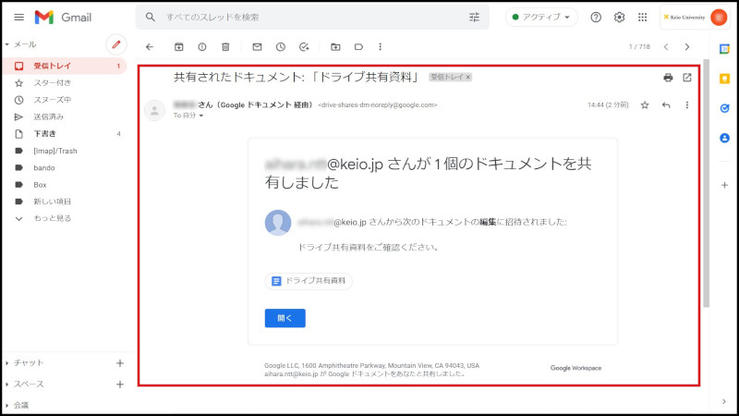Open the Google apps grid icon
Screen dimensions: 739x416
(642, 17)
